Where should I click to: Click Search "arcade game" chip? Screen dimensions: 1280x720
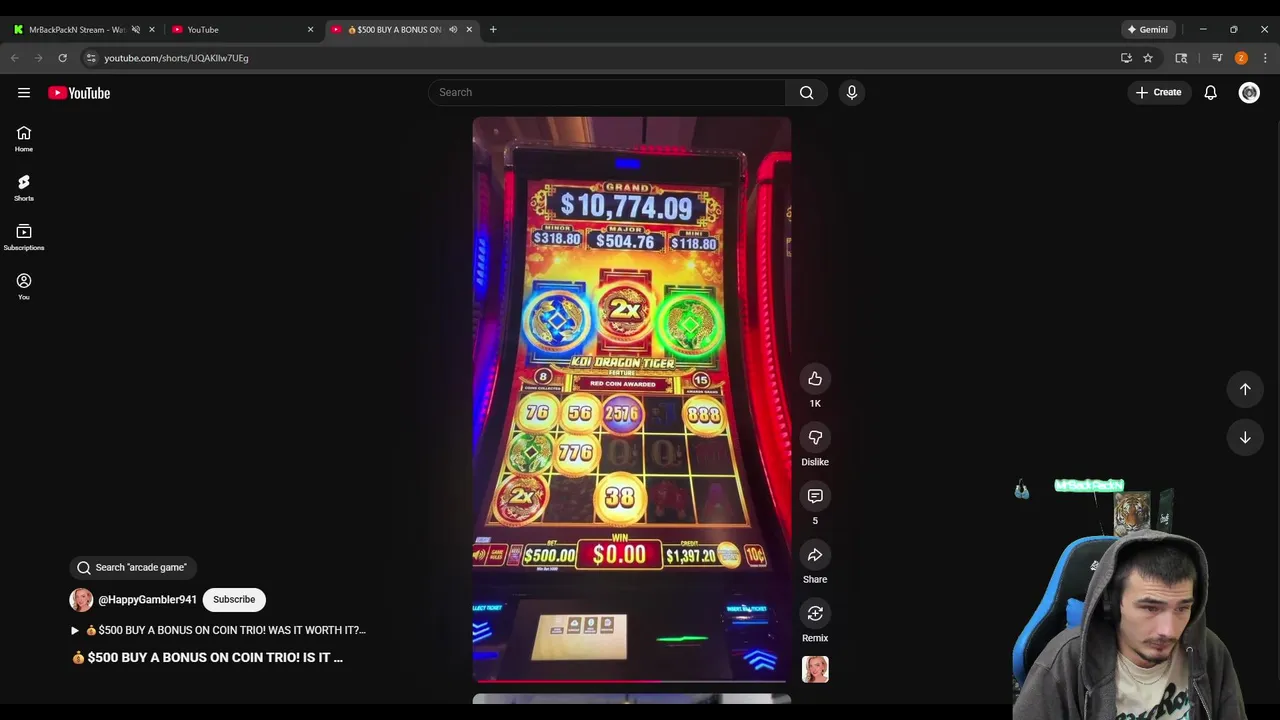coord(133,567)
